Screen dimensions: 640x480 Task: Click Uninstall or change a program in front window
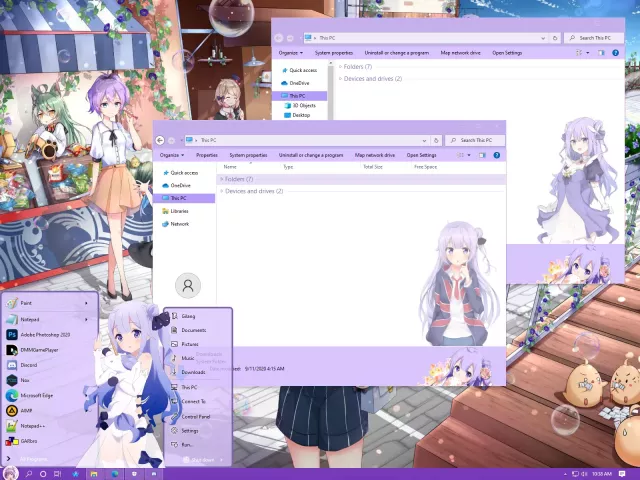[x=311, y=155]
